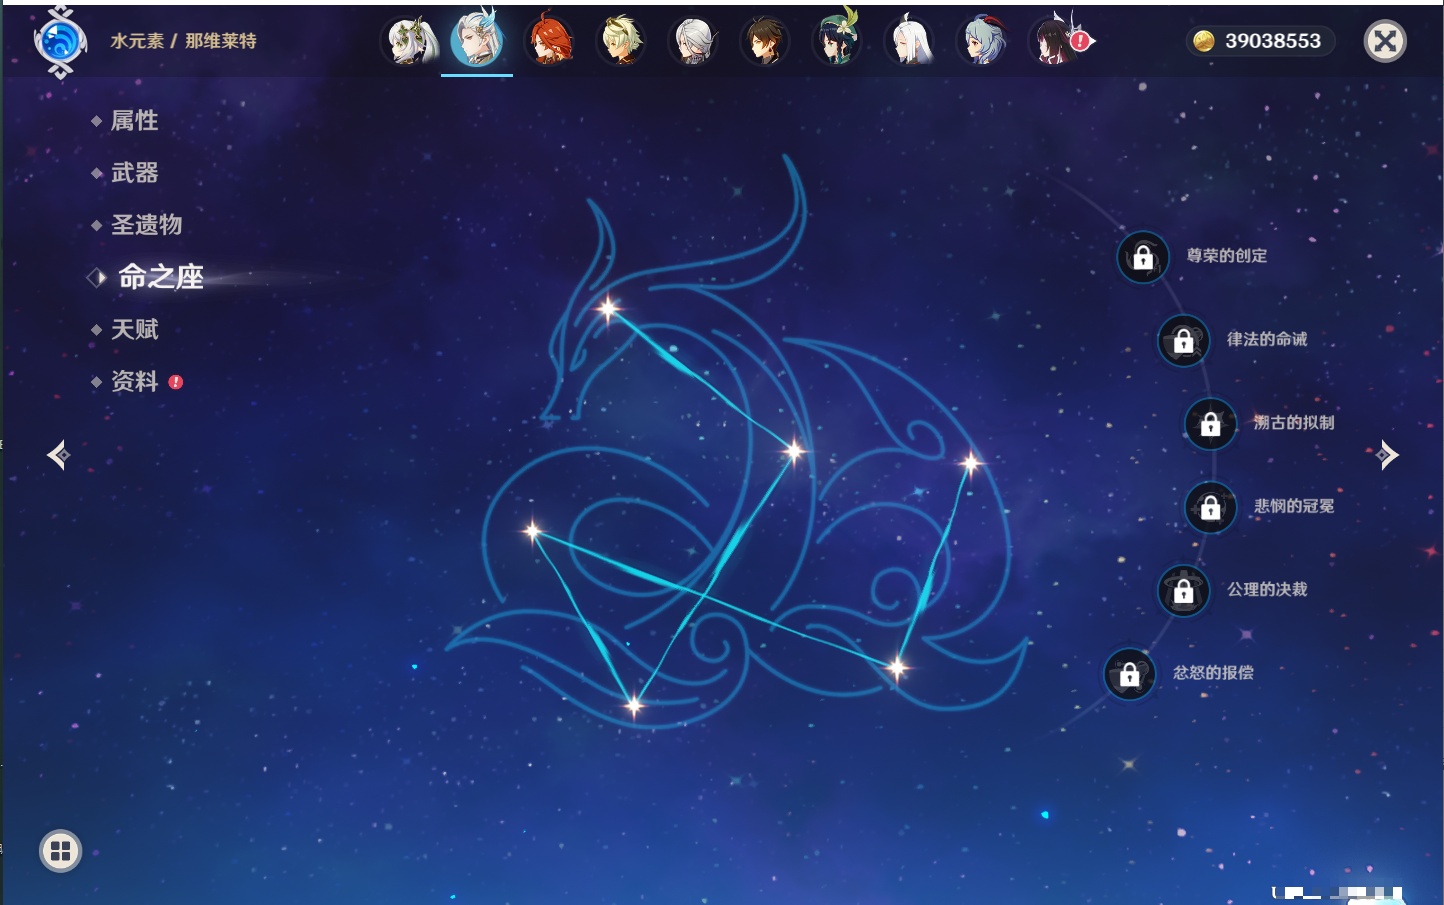Choose the blue-haired avatar with red horns
The width and height of the screenshot is (1444, 905).
[982, 41]
